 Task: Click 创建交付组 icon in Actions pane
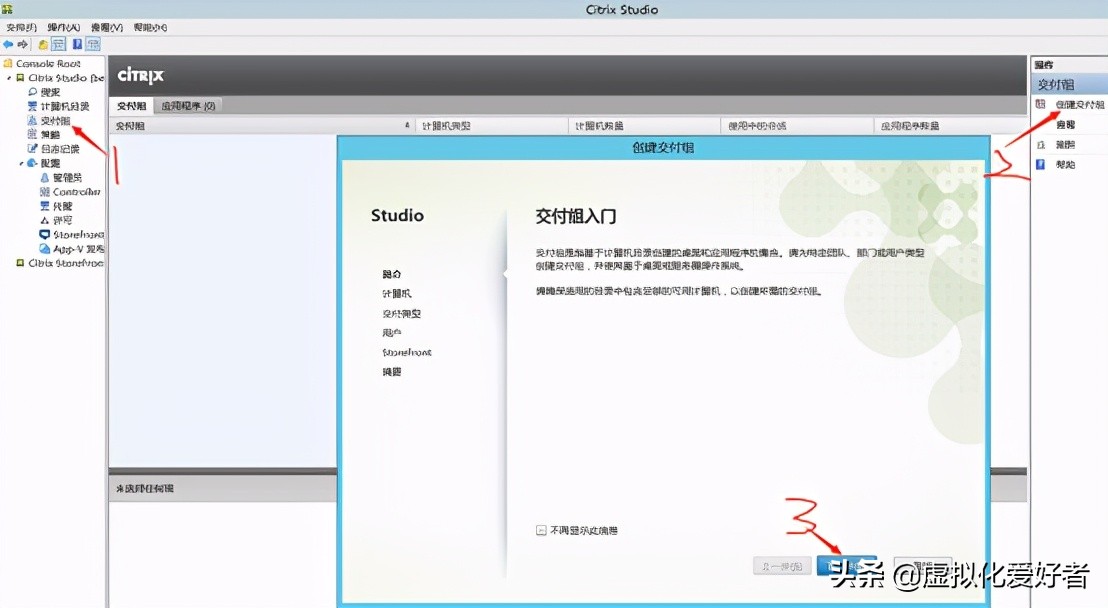click(x=1040, y=105)
